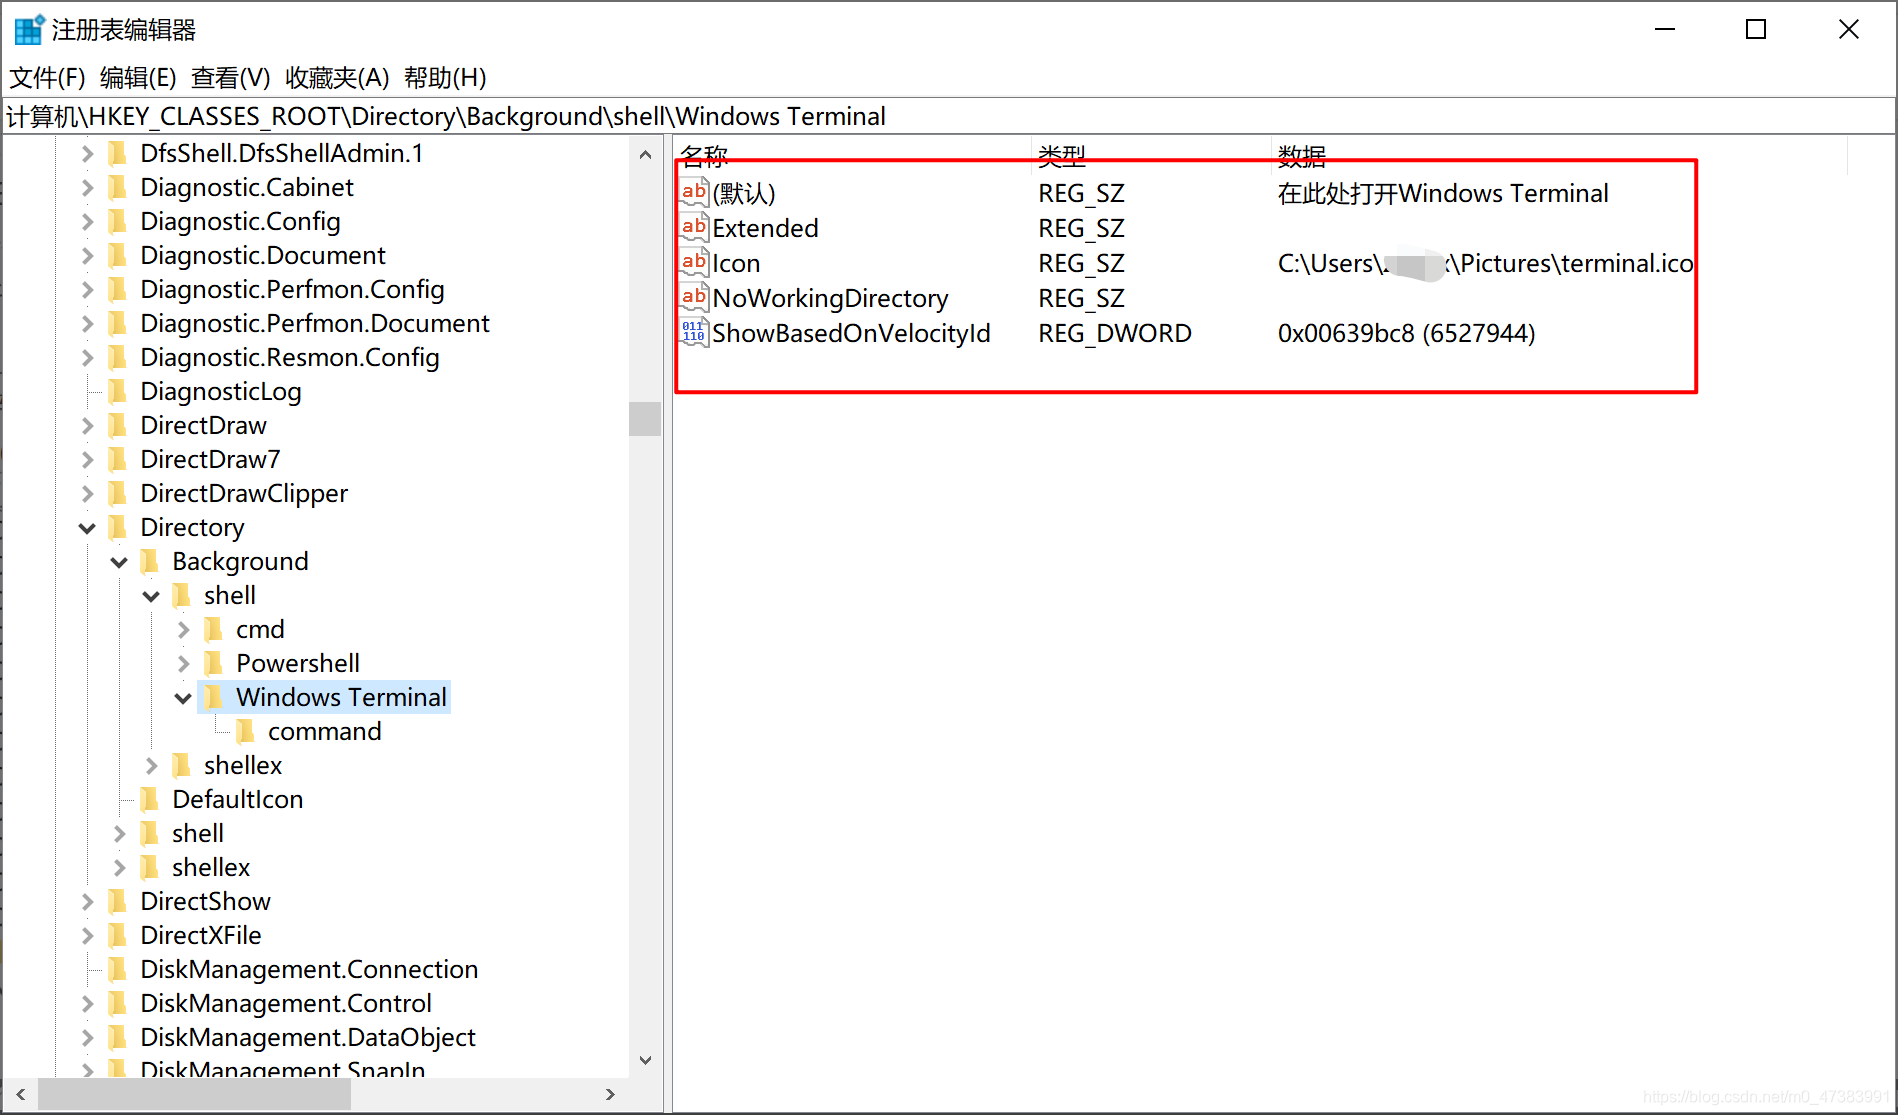The width and height of the screenshot is (1898, 1115).
Task: Click the 数据 column header
Action: pyautogui.click(x=1559, y=154)
